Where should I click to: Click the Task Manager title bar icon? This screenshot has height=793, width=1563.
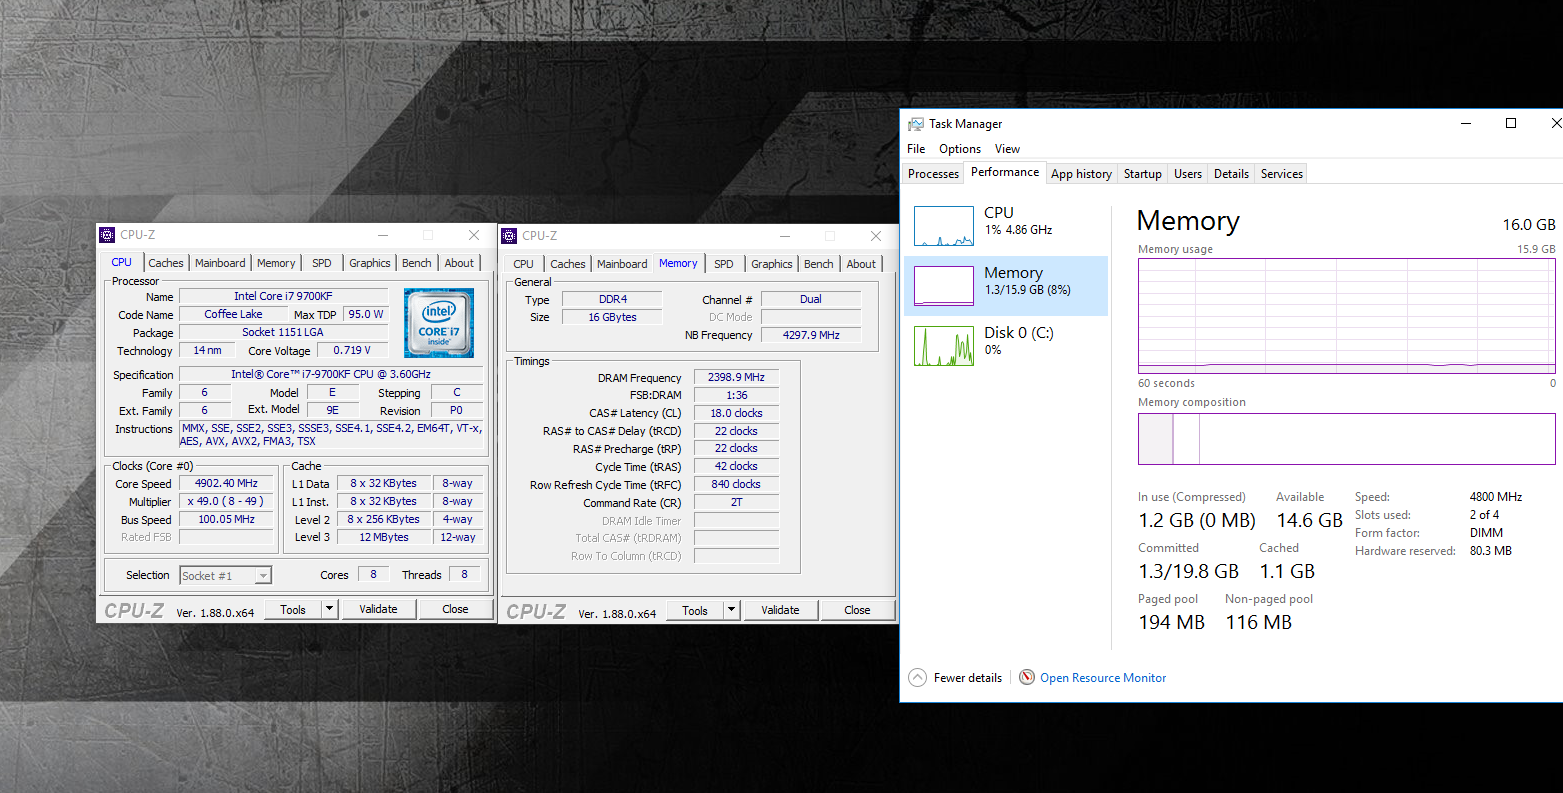[x=916, y=124]
